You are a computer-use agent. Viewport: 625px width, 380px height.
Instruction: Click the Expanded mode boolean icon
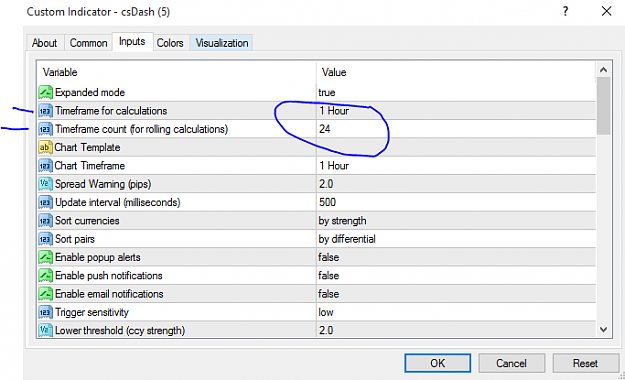click(45, 92)
